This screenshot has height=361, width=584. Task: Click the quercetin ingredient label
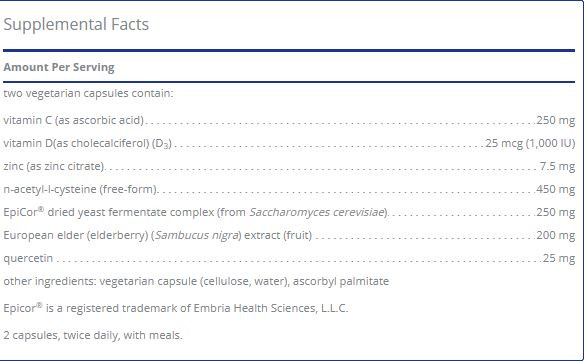click(28, 259)
